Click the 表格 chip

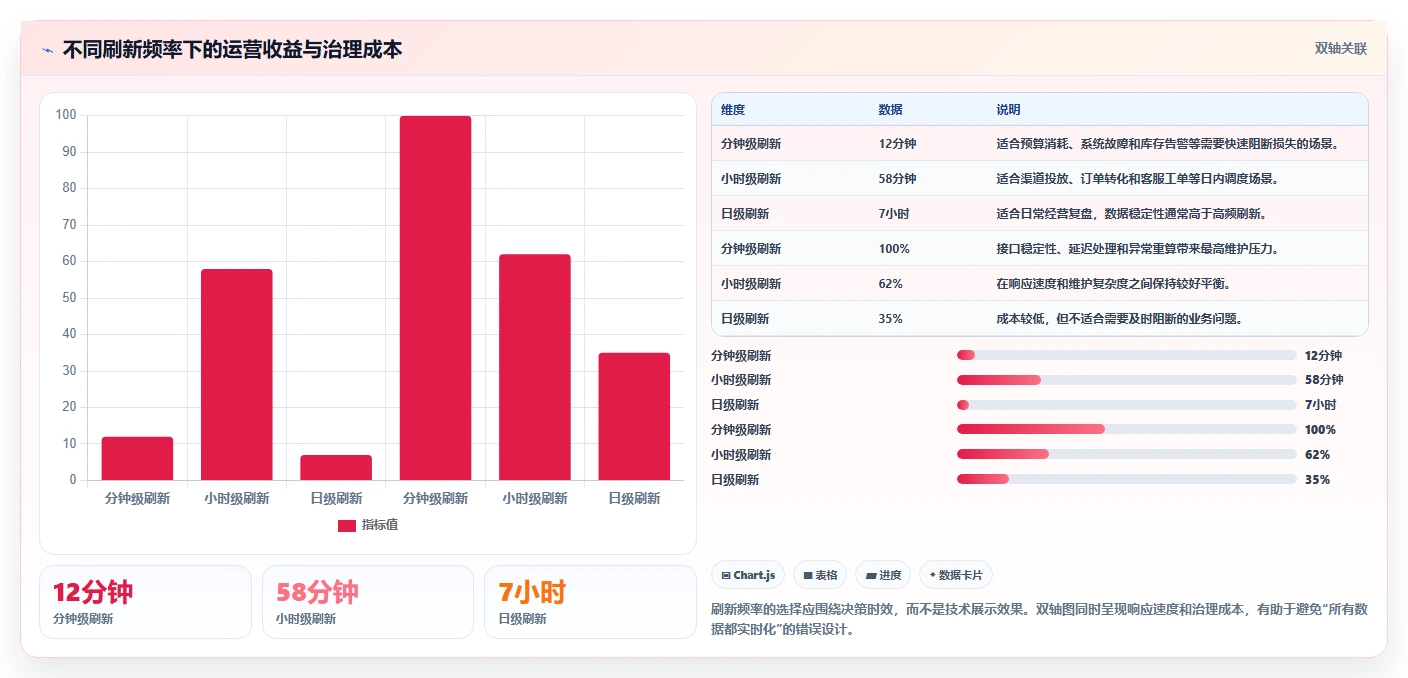(x=820, y=575)
